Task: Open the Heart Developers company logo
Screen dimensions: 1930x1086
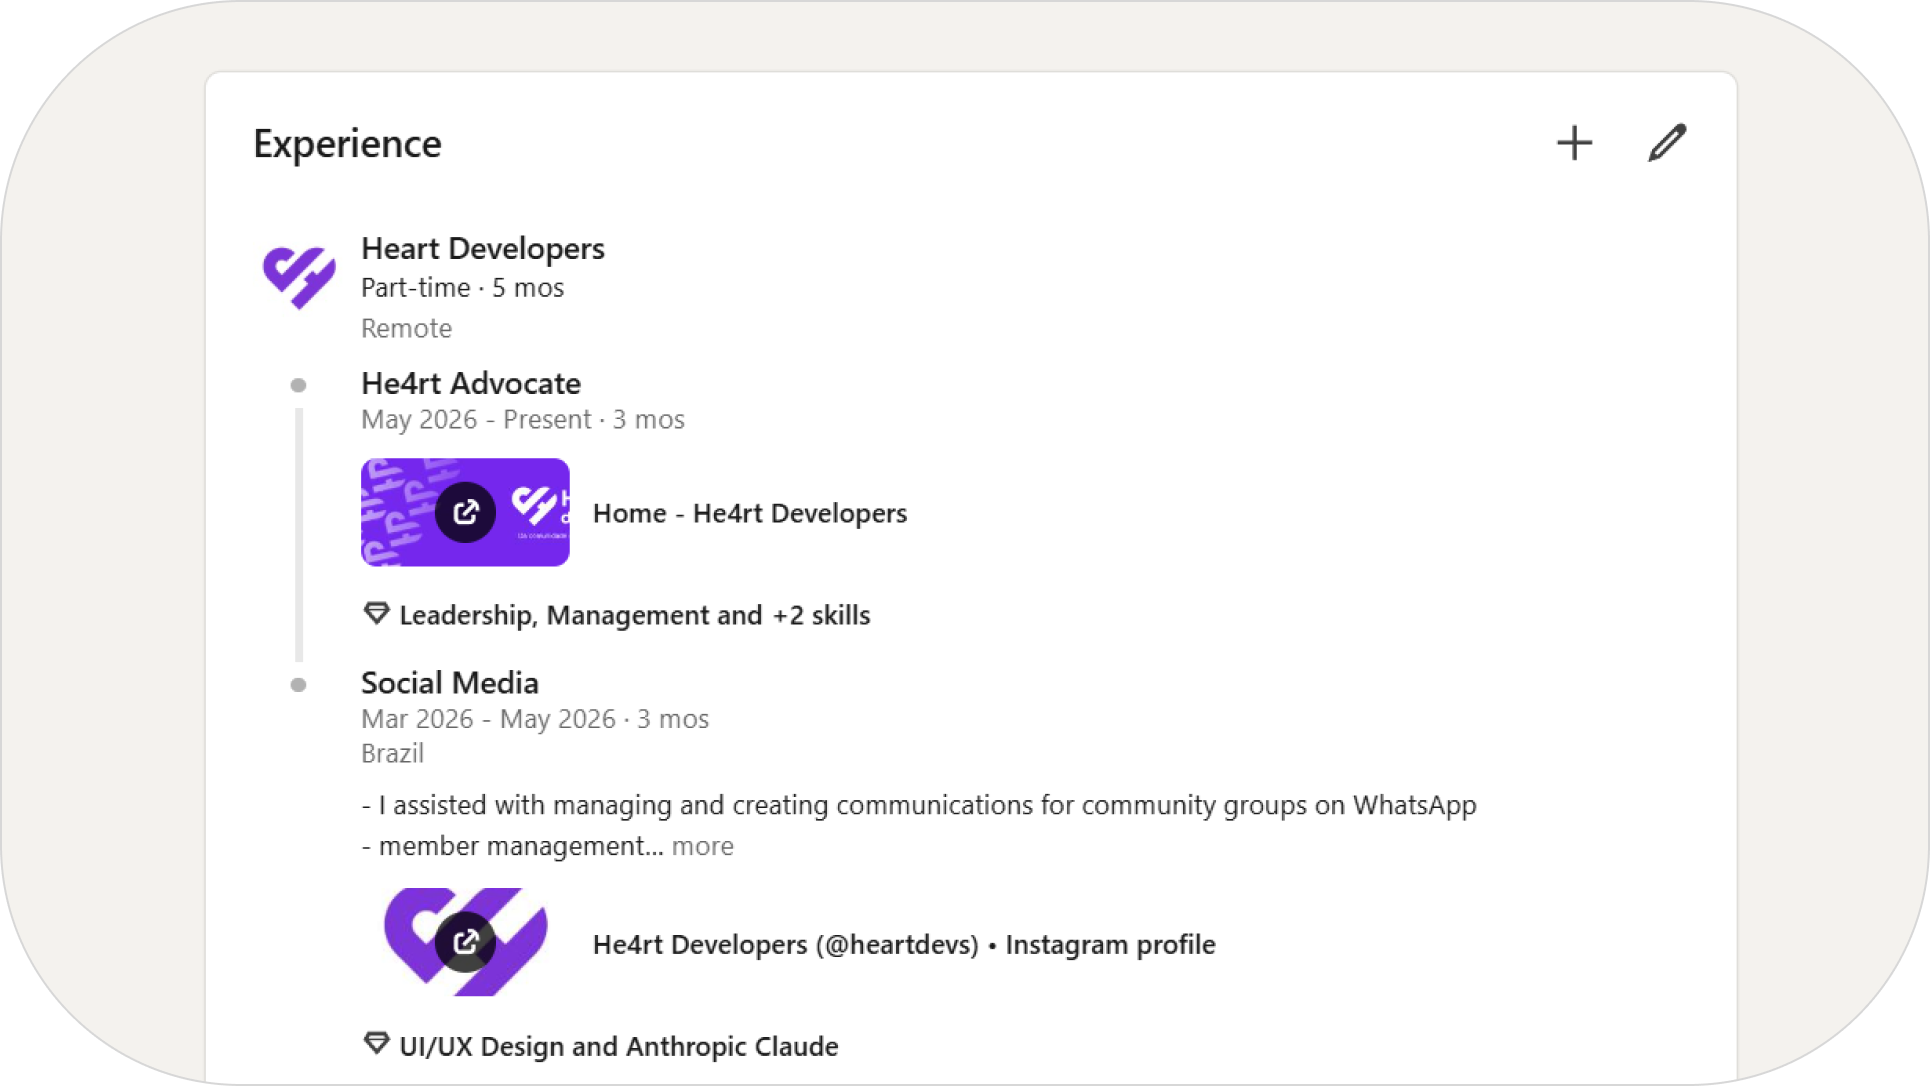Action: [x=299, y=276]
